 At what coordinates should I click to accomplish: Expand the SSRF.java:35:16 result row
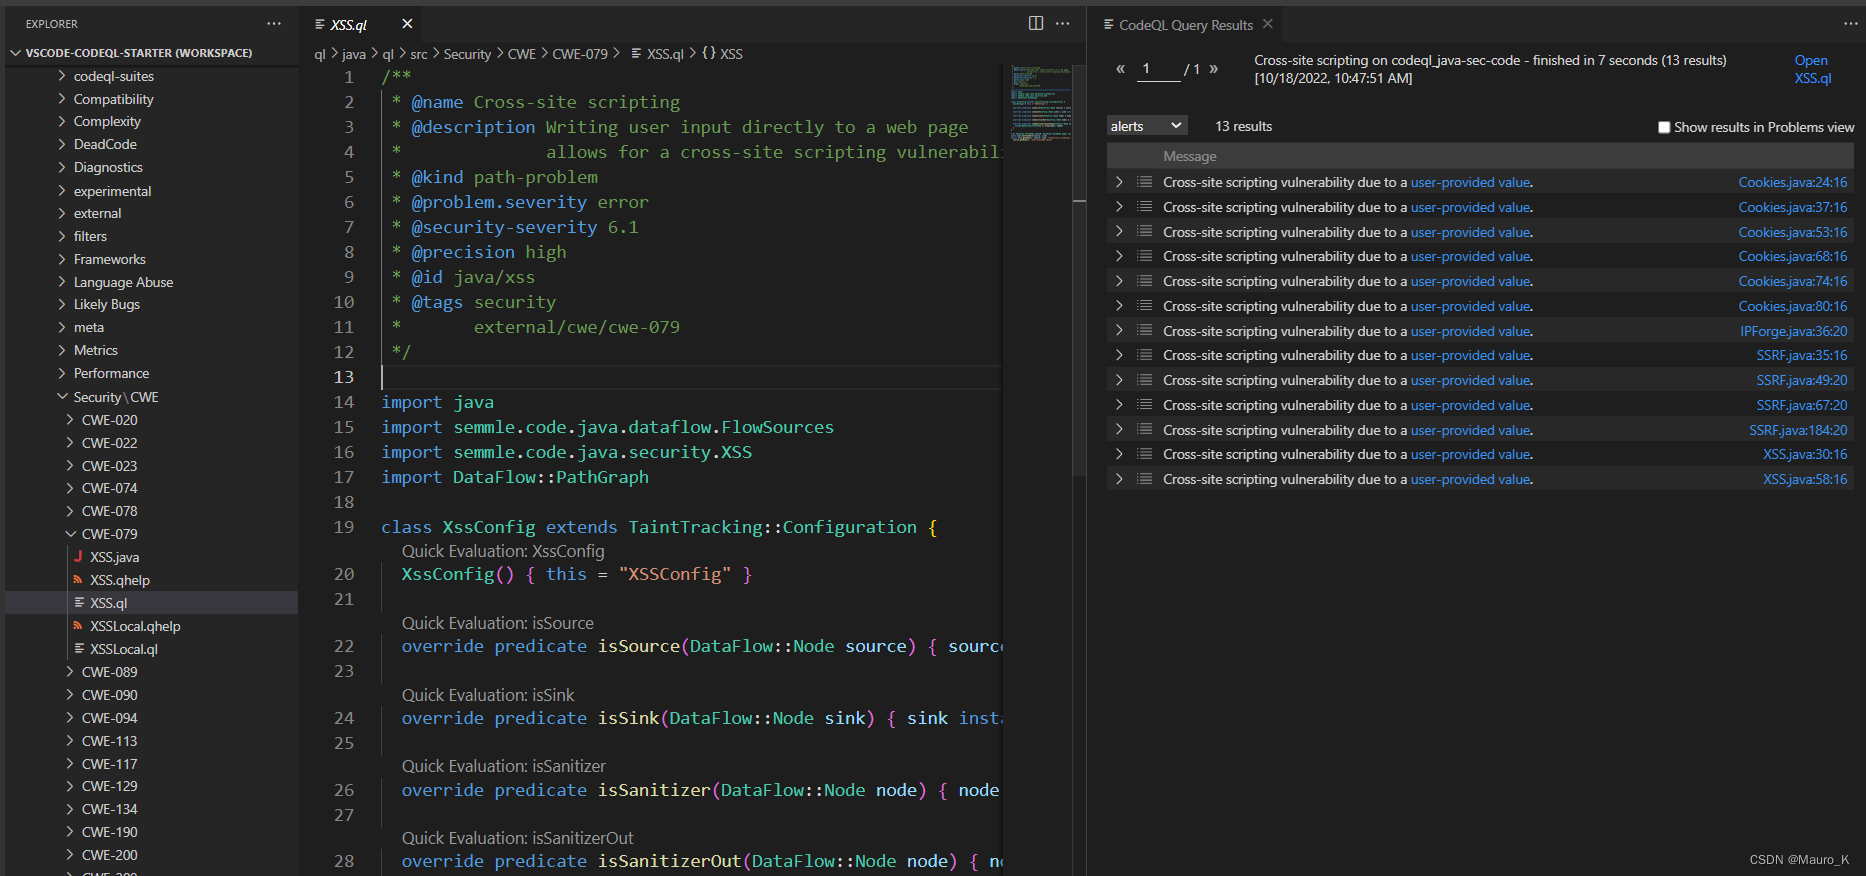[x=1119, y=355]
